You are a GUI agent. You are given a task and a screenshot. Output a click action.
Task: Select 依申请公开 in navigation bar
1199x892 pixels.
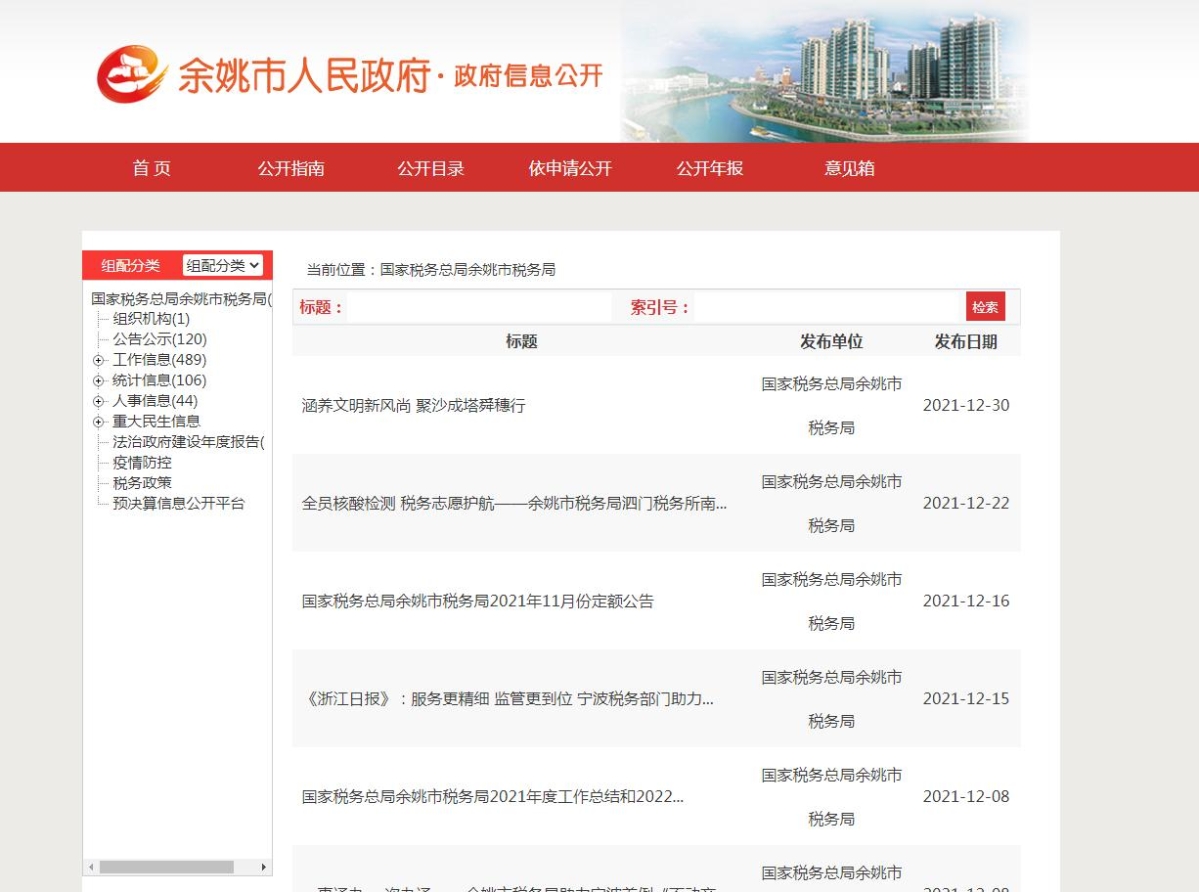tap(570, 168)
